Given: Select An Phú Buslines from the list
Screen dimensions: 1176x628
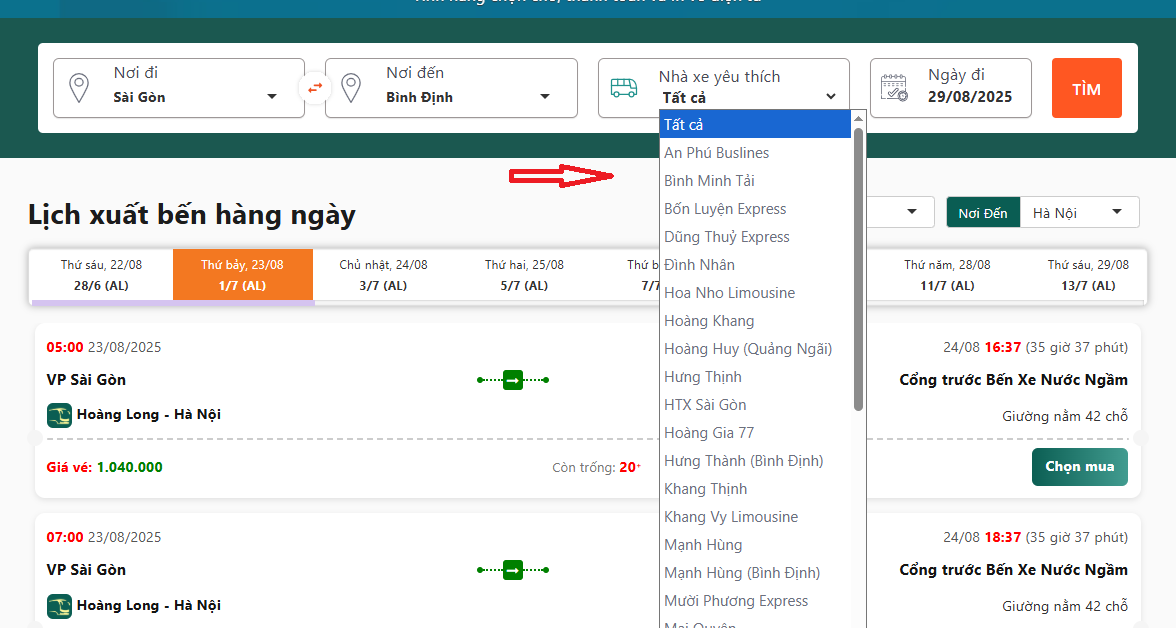Looking at the screenshot, I should click(716, 153).
